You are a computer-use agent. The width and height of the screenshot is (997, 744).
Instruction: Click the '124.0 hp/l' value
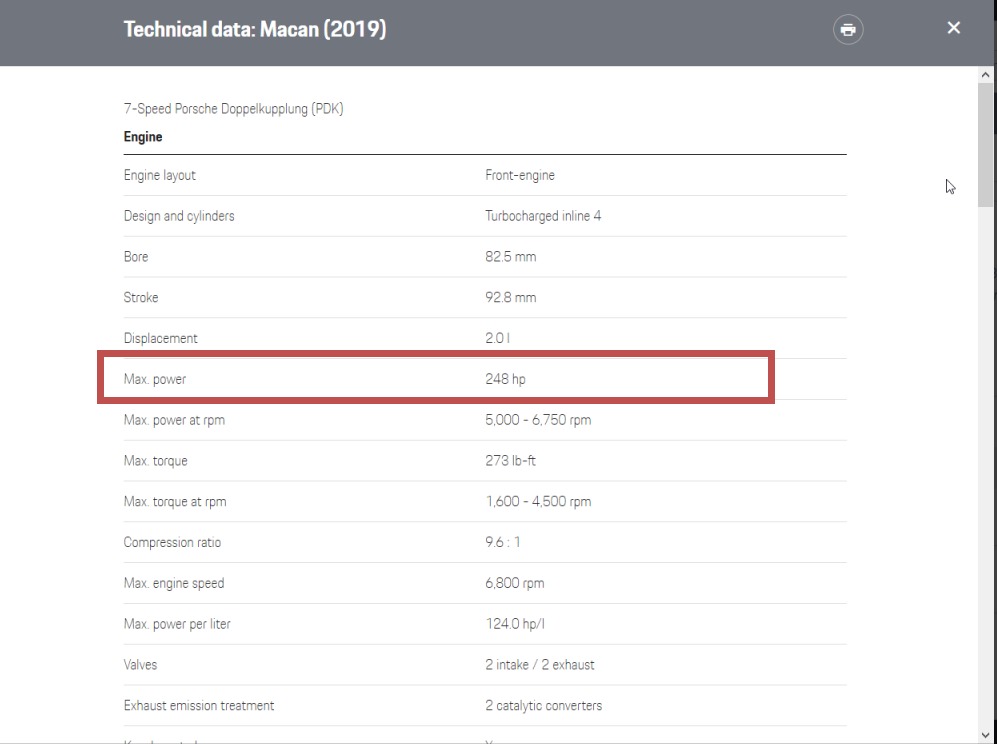pos(514,624)
